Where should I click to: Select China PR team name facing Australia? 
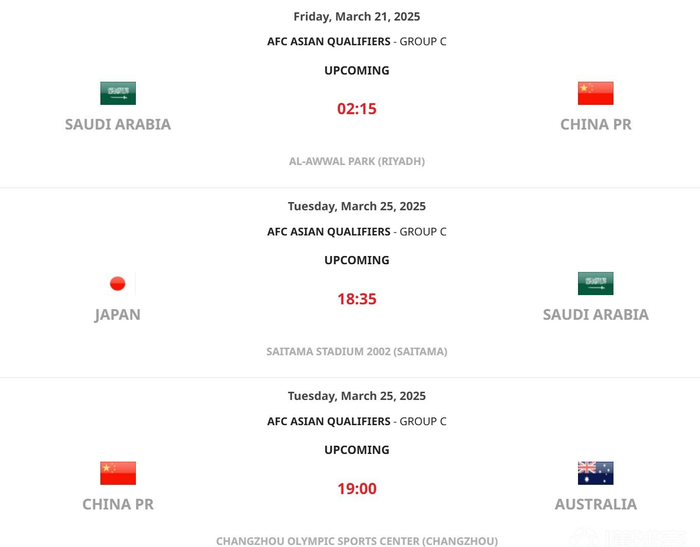pos(118,504)
